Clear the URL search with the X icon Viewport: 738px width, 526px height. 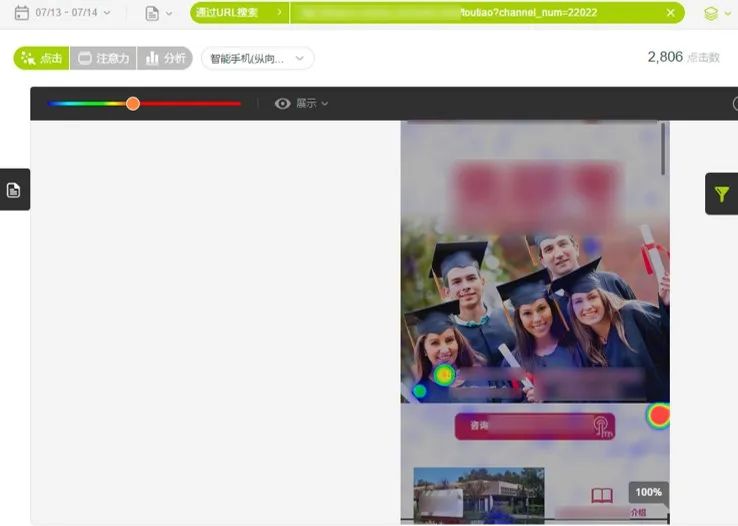pos(671,13)
